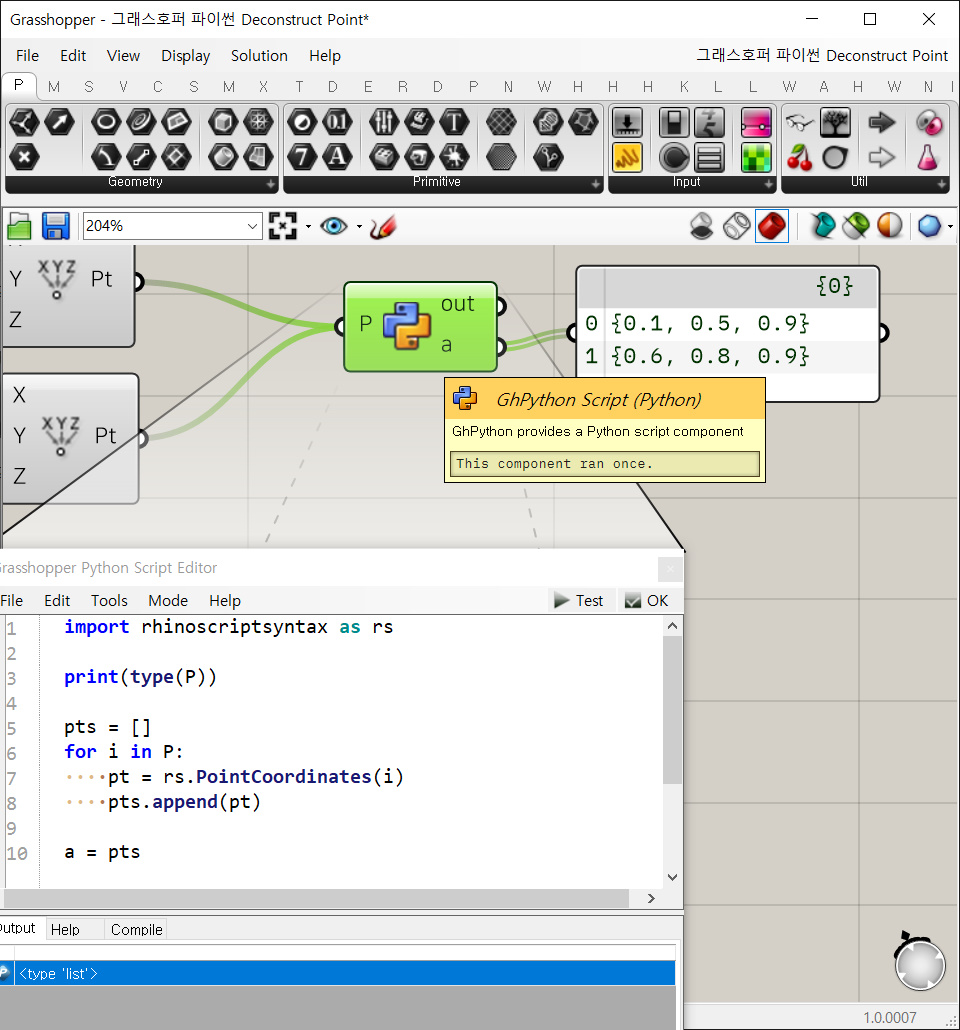Expand the Primitive panel
This screenshot has height=1030, width=960.
click(595, 185)
